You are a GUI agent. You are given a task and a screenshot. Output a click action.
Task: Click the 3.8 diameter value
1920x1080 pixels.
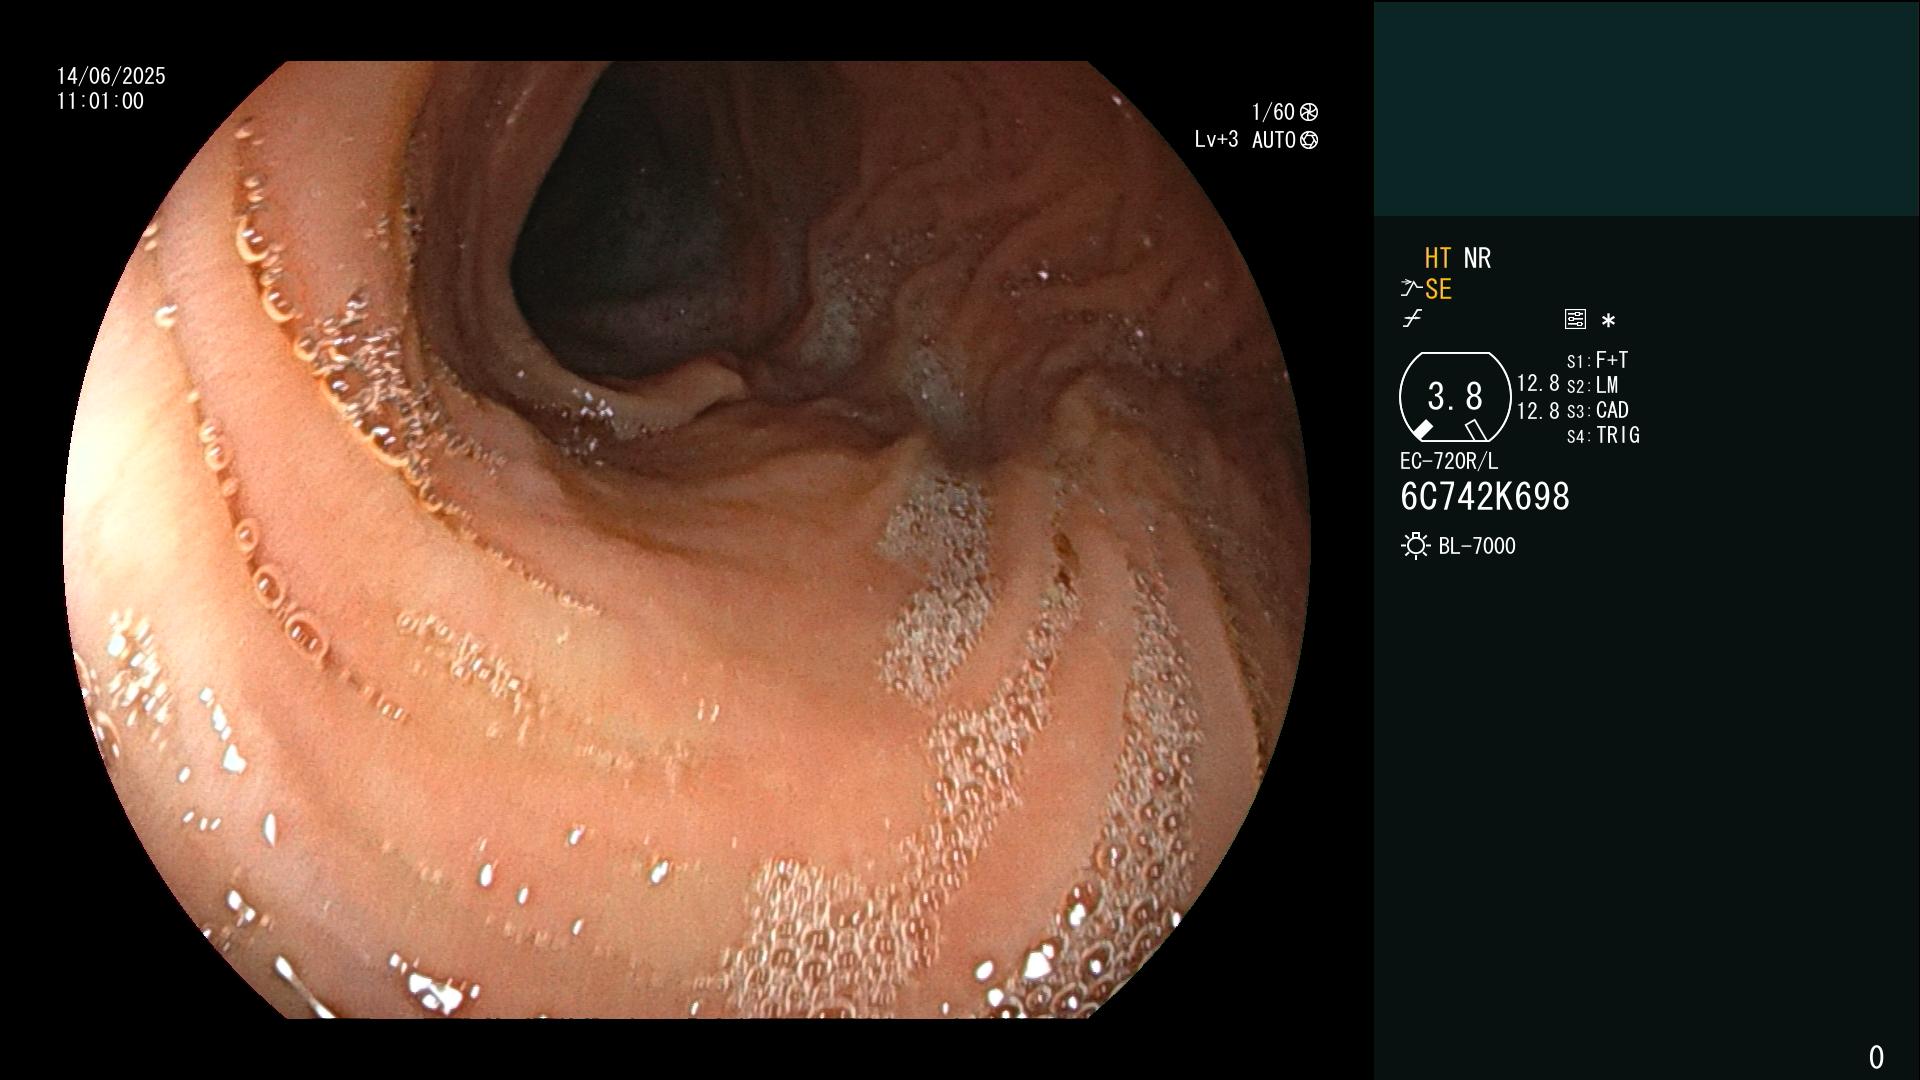[x=1455, y=397]
